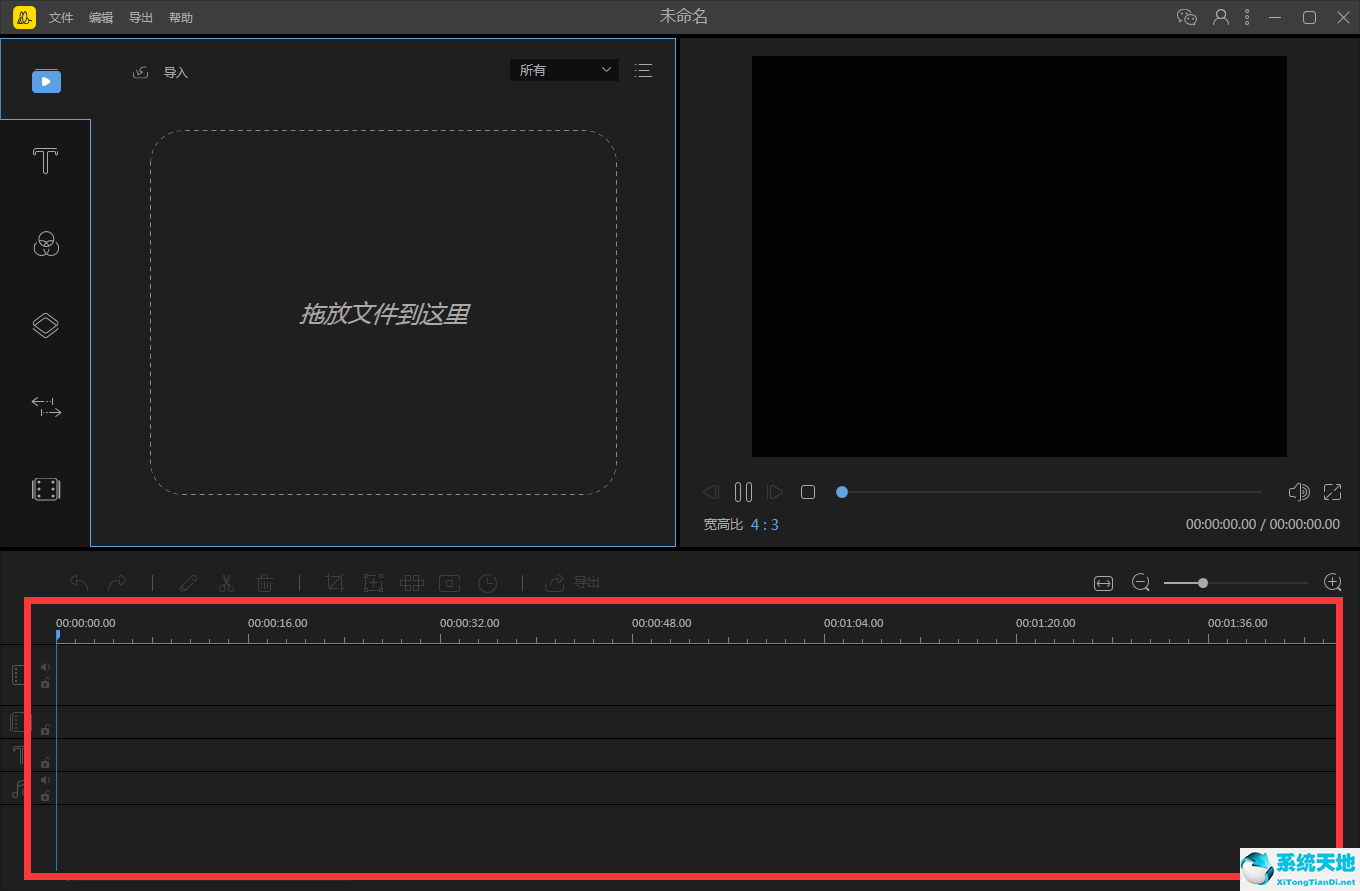Click the redo arrow in timeline toolbar
This screenshot has width=1360, height=891.
click(117, 582)
